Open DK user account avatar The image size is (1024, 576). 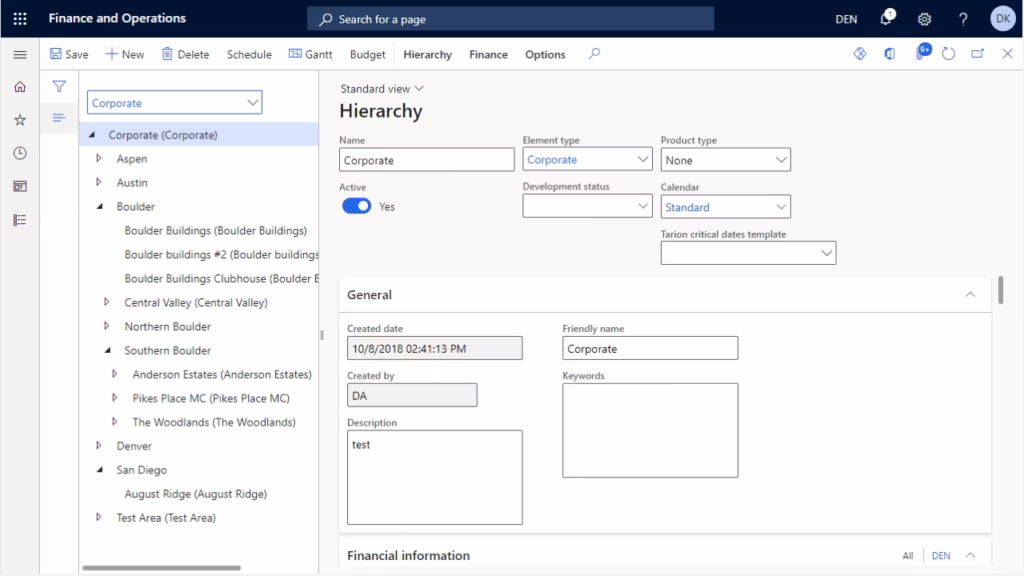[x=1002, y=19]
